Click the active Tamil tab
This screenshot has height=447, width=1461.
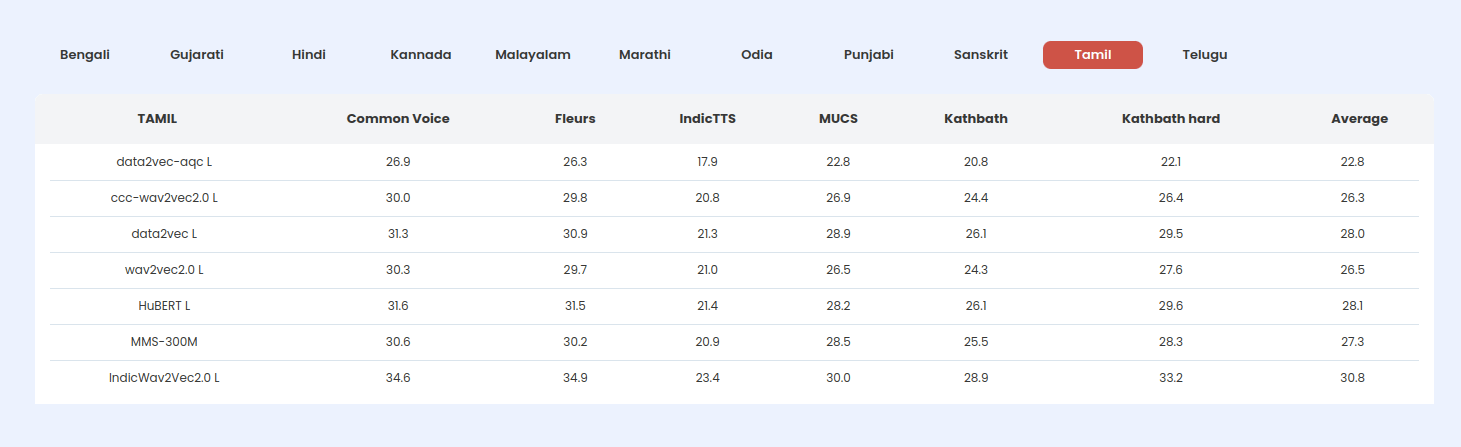tap(1093, 55)
